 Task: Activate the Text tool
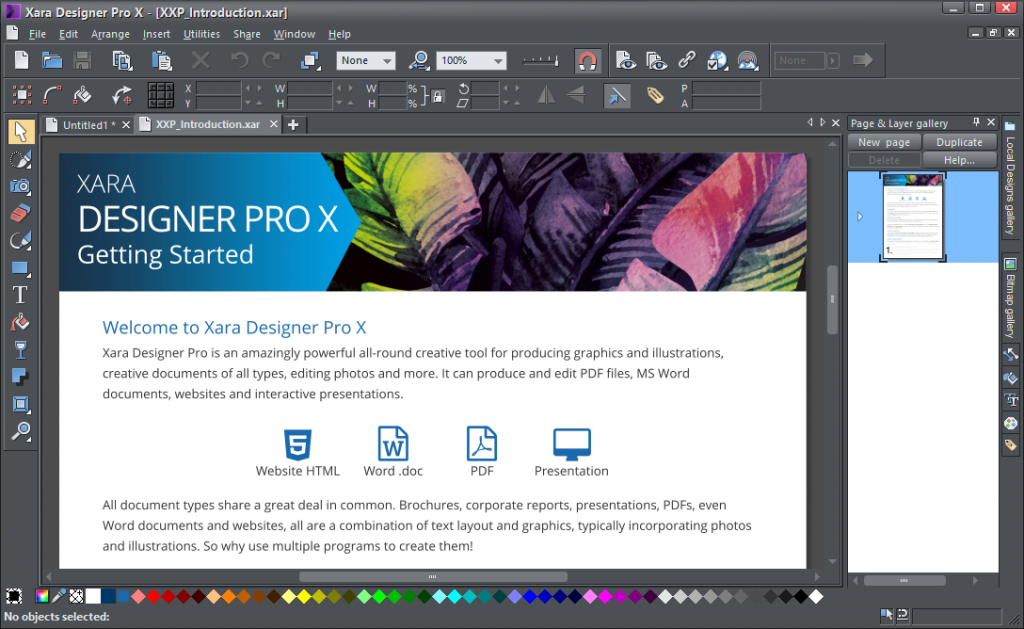[20, 295]
